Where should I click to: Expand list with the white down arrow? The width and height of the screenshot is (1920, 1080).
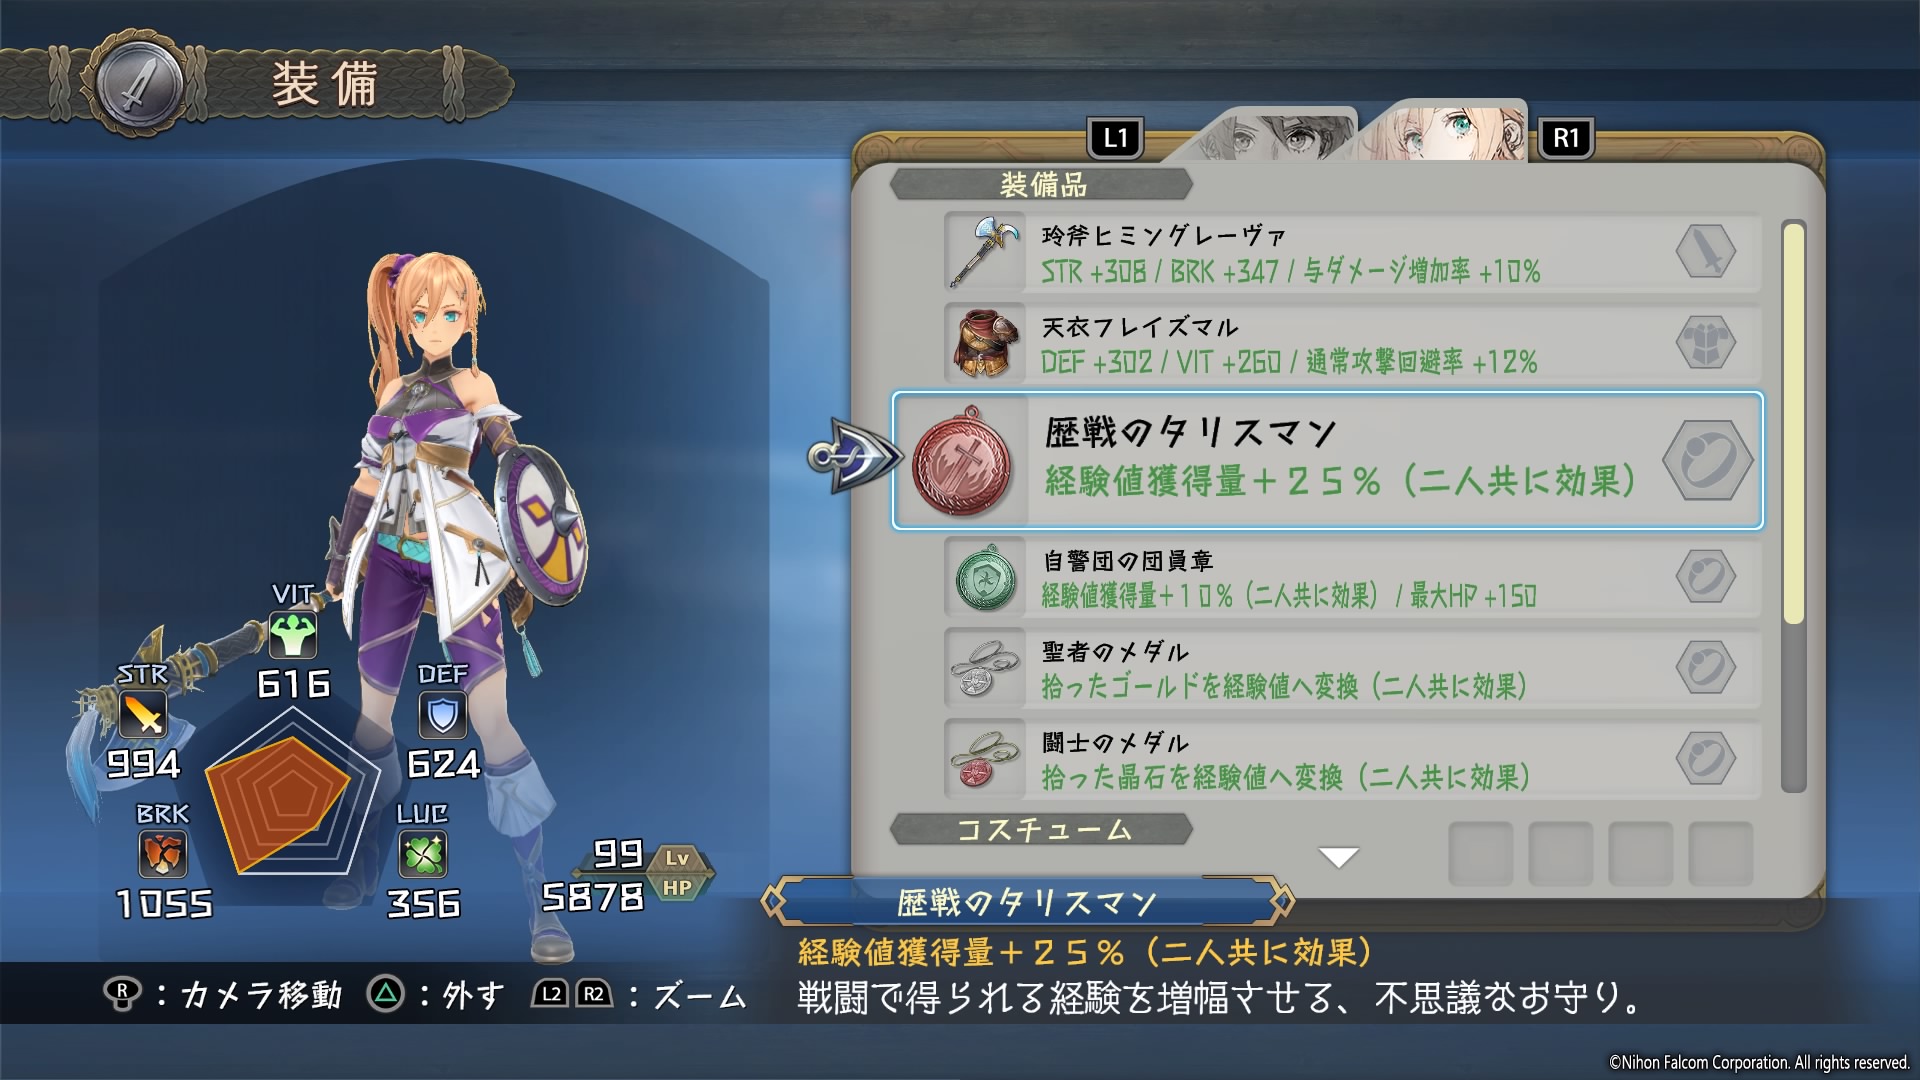(1338, 857)
